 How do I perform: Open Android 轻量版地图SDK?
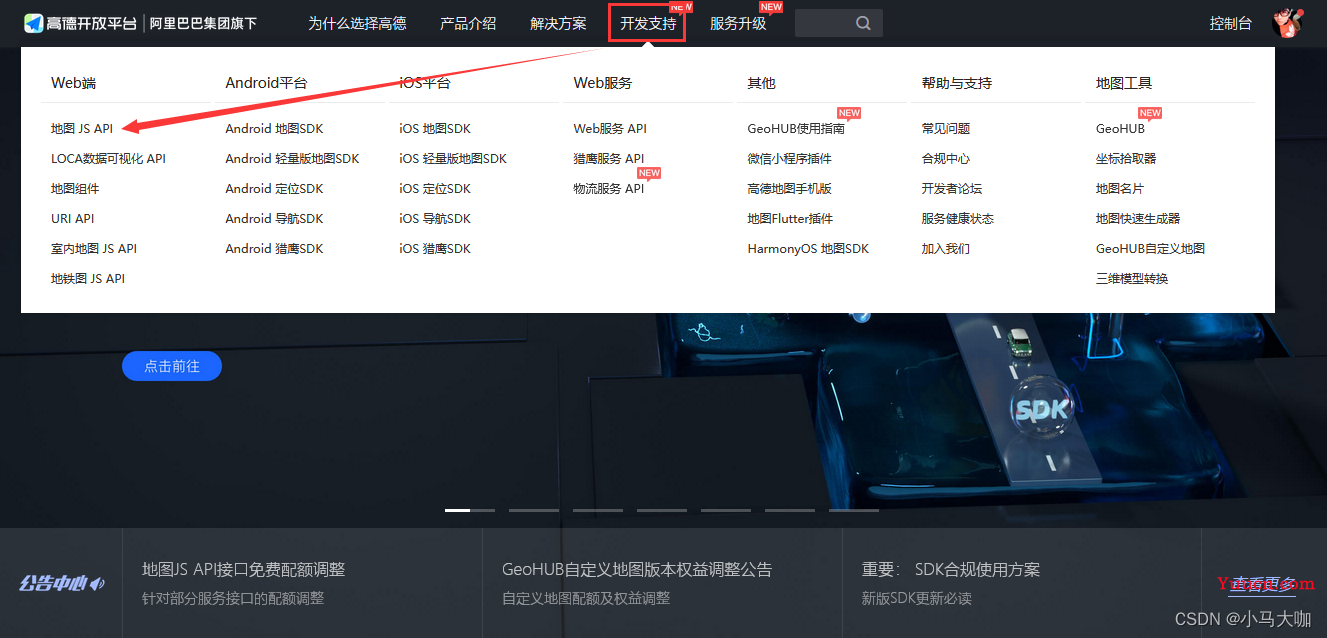pyautogui.click(x=292, y=158)
